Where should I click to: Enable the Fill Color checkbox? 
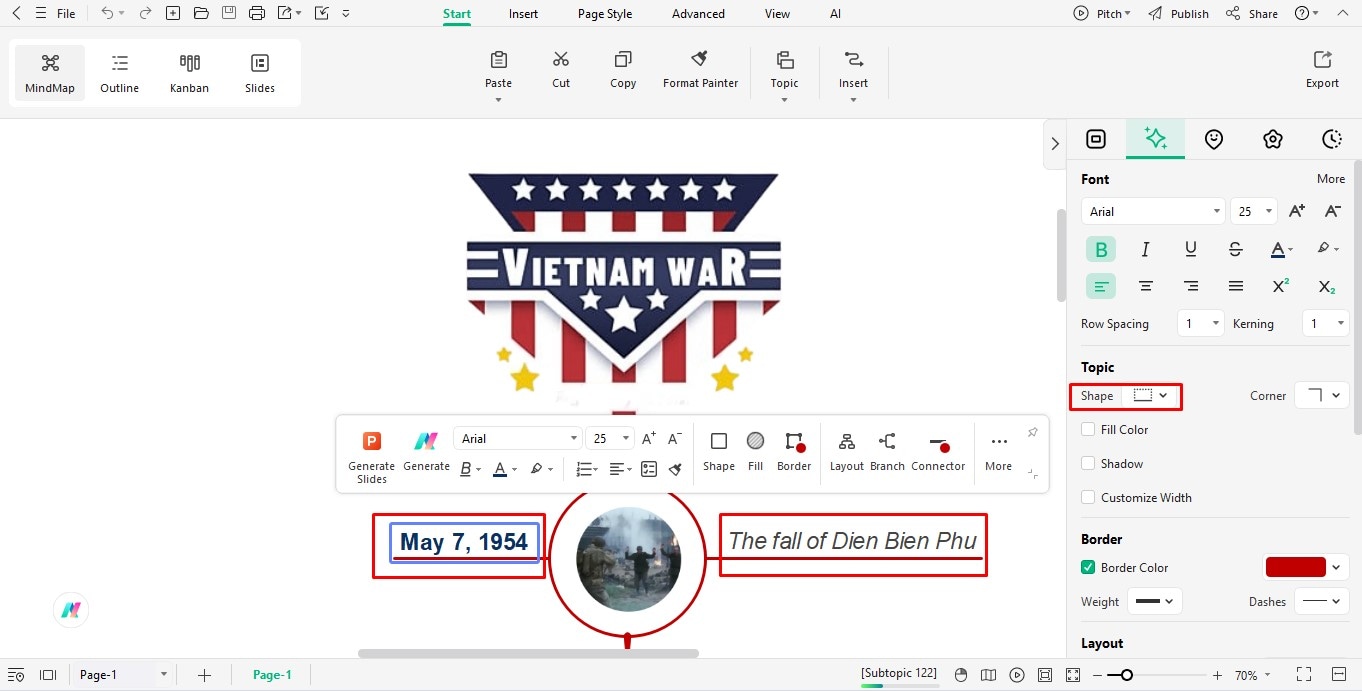[x=1088, y=429]
